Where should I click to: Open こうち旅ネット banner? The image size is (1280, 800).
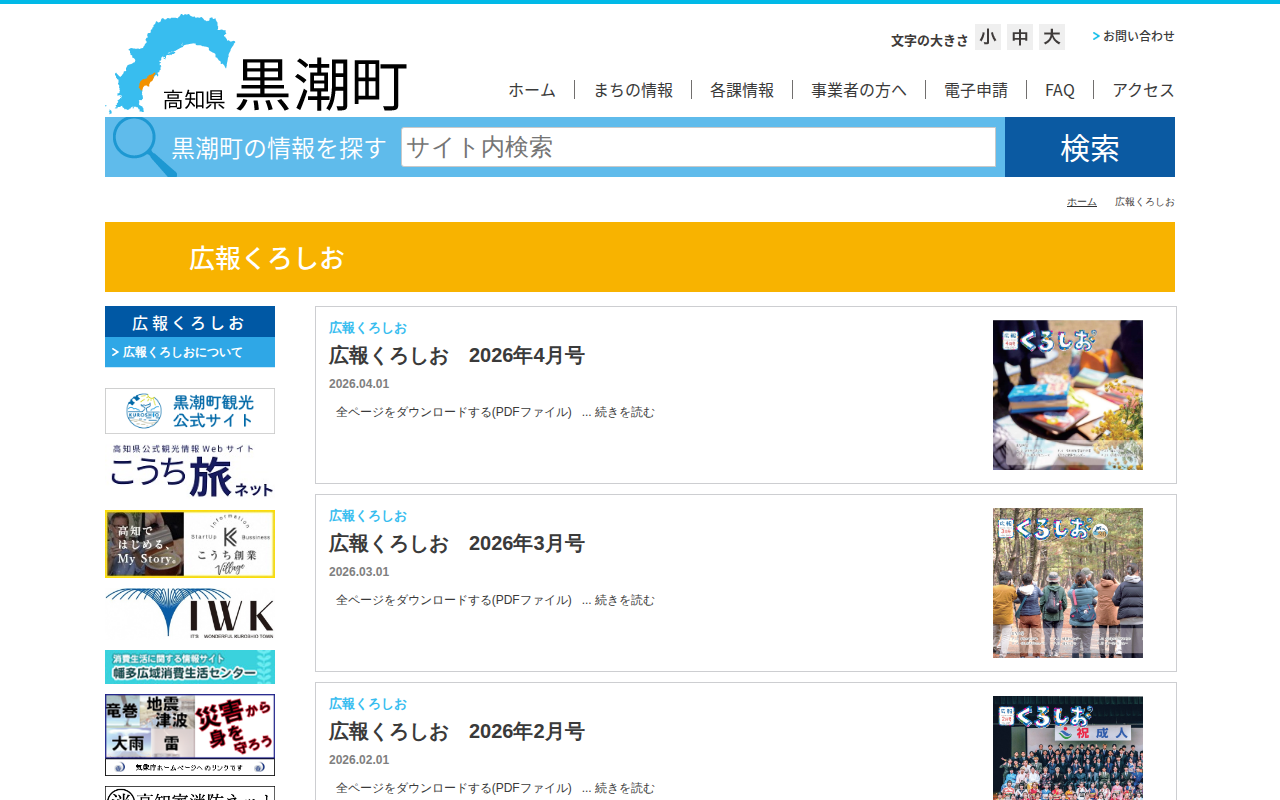tap(190, 471)
